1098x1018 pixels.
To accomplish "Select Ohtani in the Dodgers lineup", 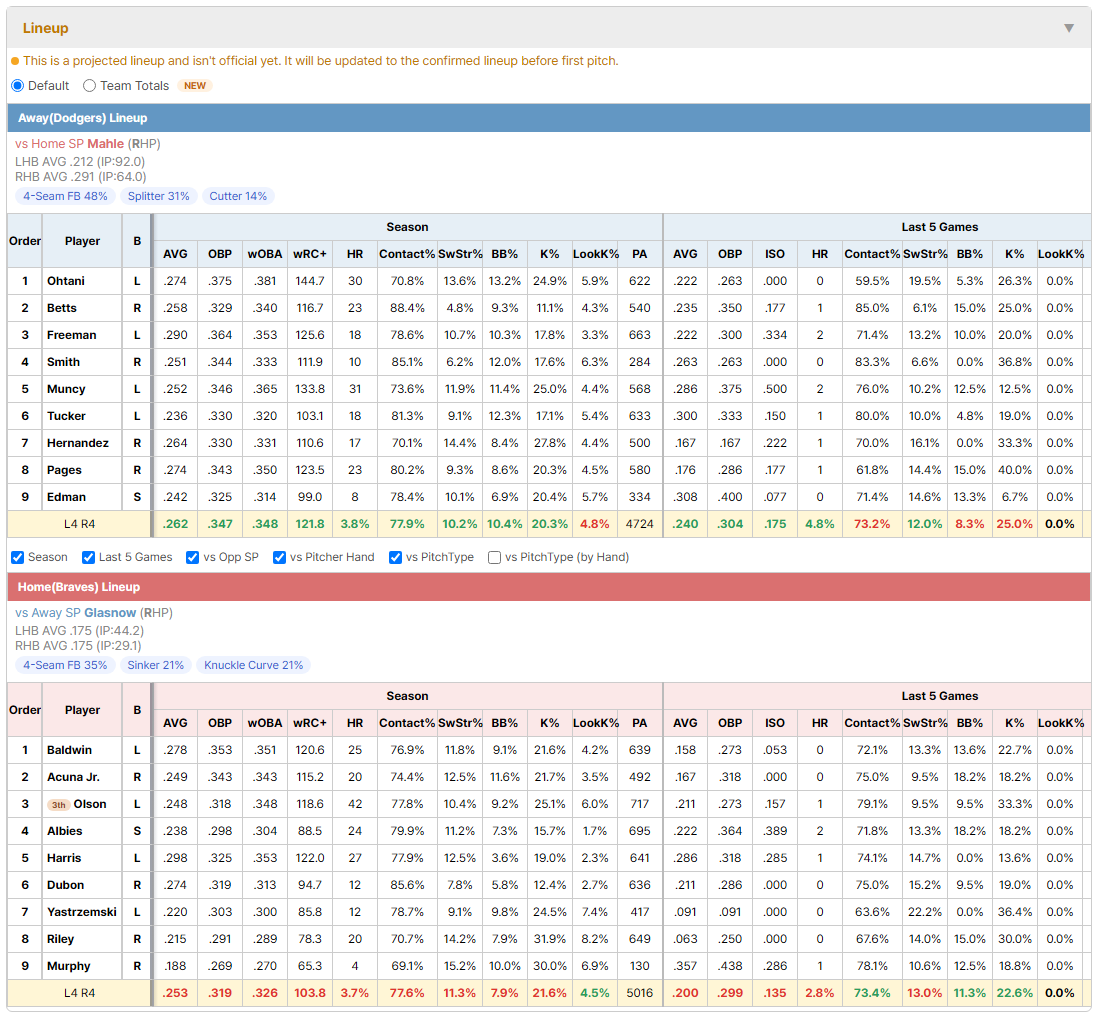I will coord(66,281).
